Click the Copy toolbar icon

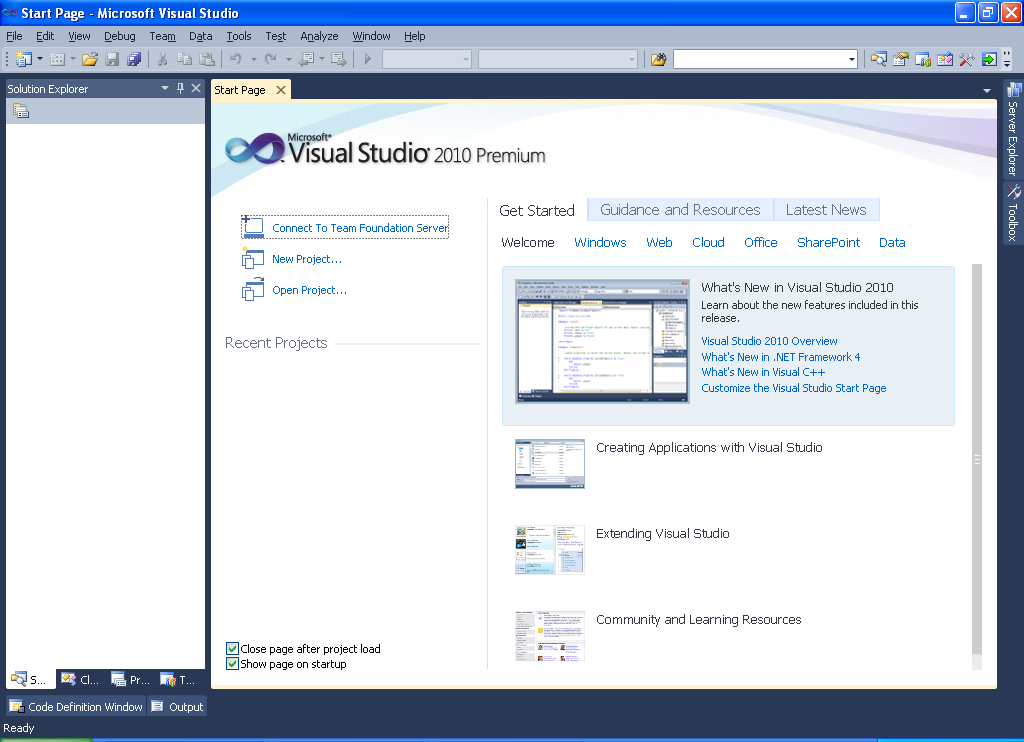point(185,59)
